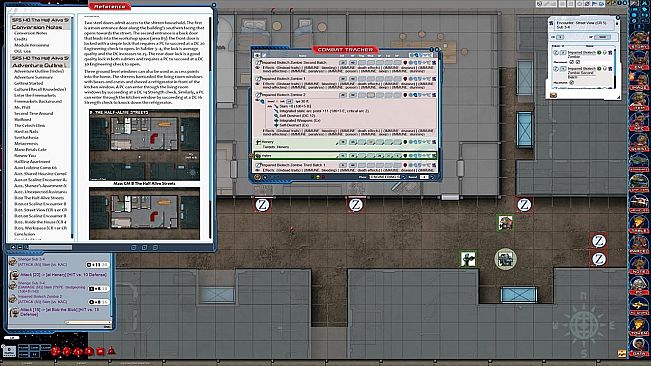Toggle visibility eye for Impaired Biotech Zombie 2
Screen dimensions: 651x366
[x=257, y=100]
